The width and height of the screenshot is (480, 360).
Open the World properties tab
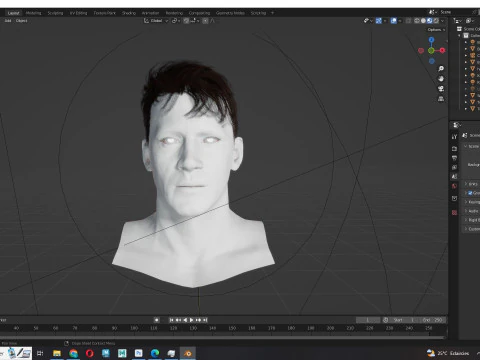tap(454, 186)
